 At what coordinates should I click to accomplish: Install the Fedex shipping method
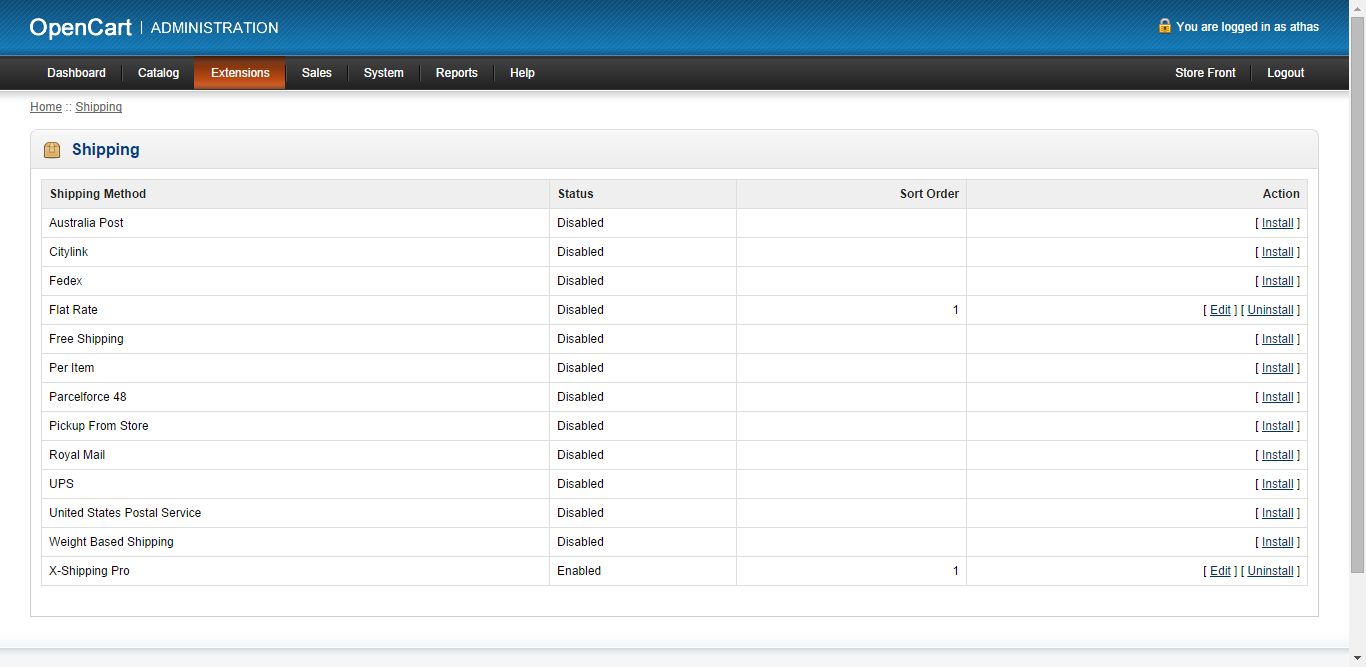1278,281
